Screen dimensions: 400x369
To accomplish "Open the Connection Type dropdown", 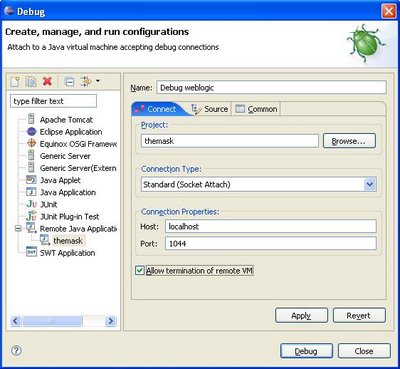I will [x=370, y=184].
